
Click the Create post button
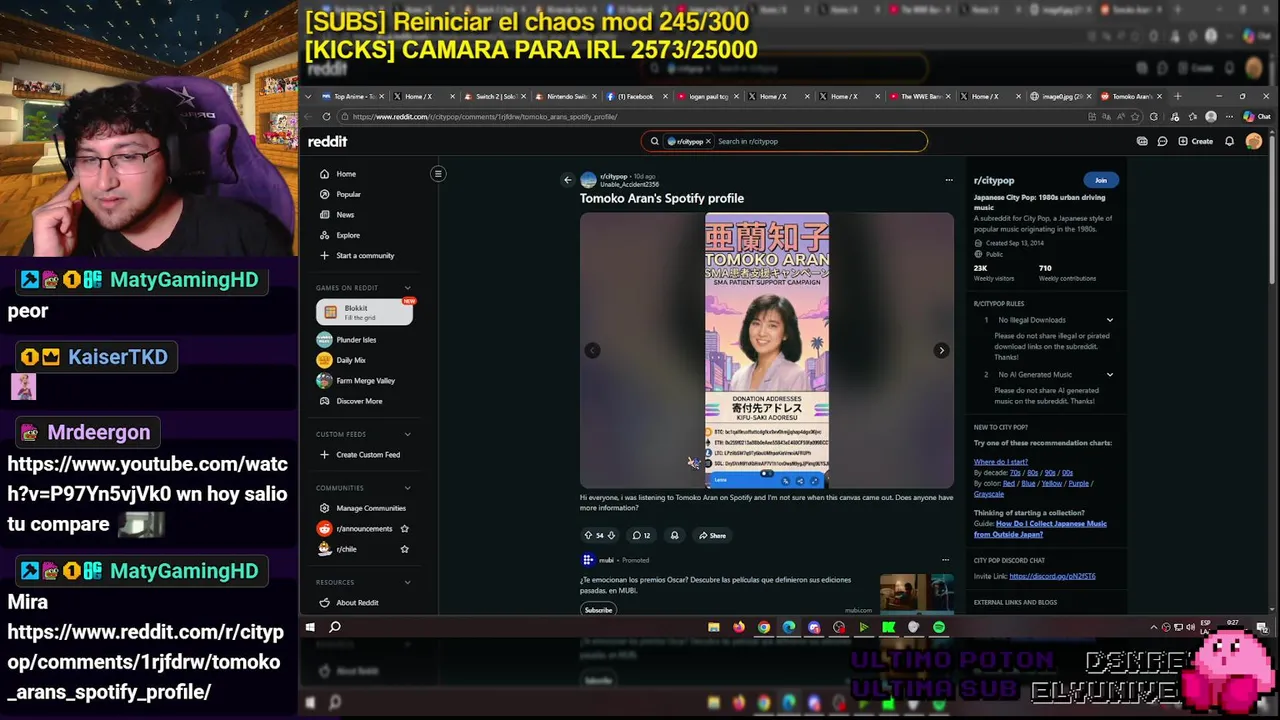coord(1195,141)
